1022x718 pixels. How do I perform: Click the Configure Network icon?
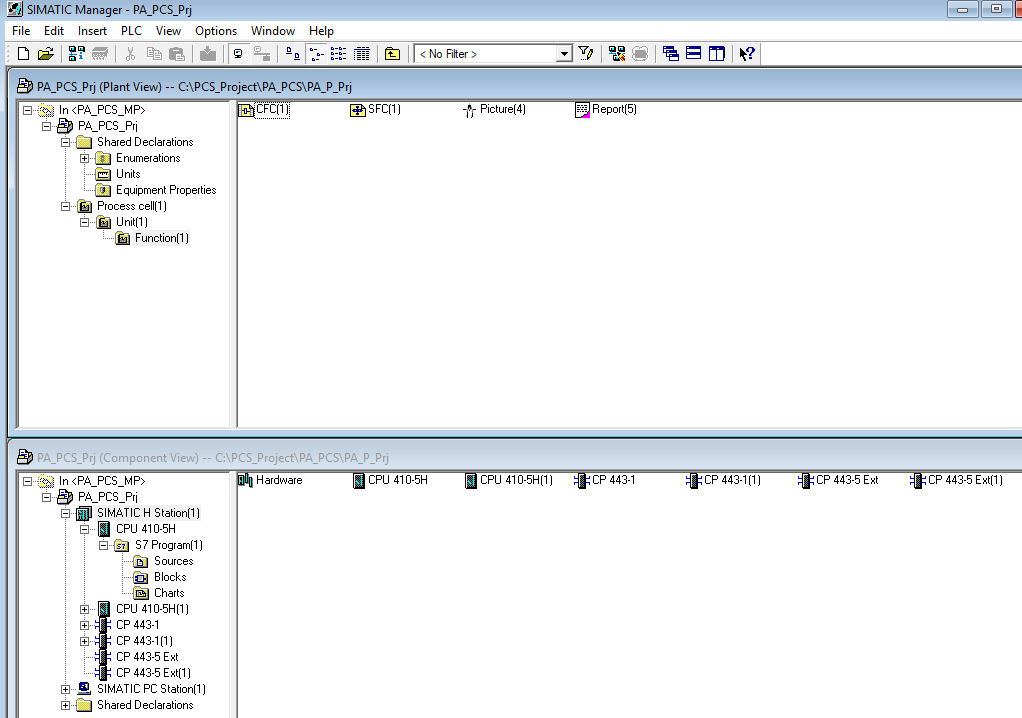click(617, 54)
